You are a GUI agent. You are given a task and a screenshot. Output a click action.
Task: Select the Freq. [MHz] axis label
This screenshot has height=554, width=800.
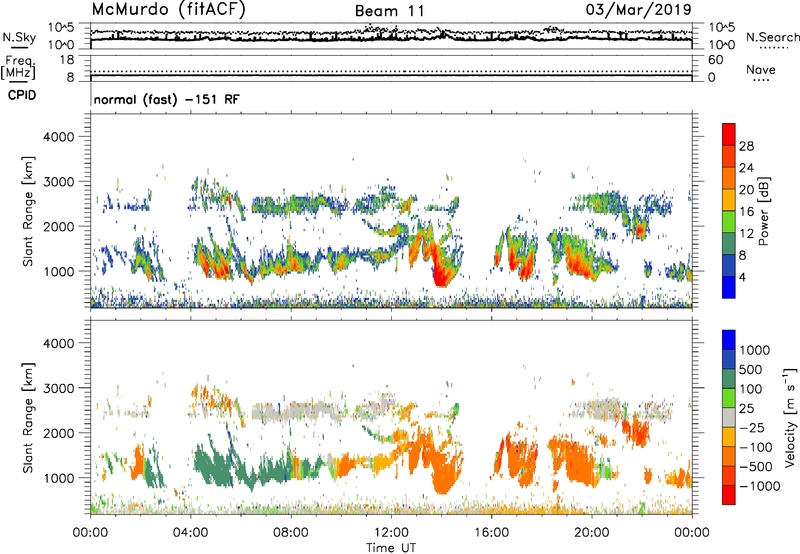pyautogui.click(x=18, y=67)
